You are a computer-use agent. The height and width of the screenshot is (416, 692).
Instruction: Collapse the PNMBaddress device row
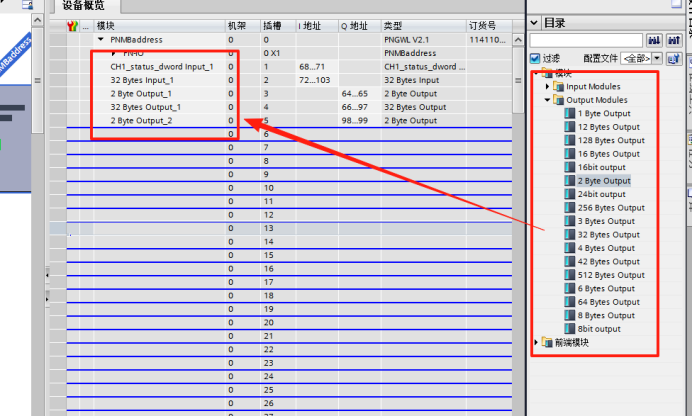[101, 40]
